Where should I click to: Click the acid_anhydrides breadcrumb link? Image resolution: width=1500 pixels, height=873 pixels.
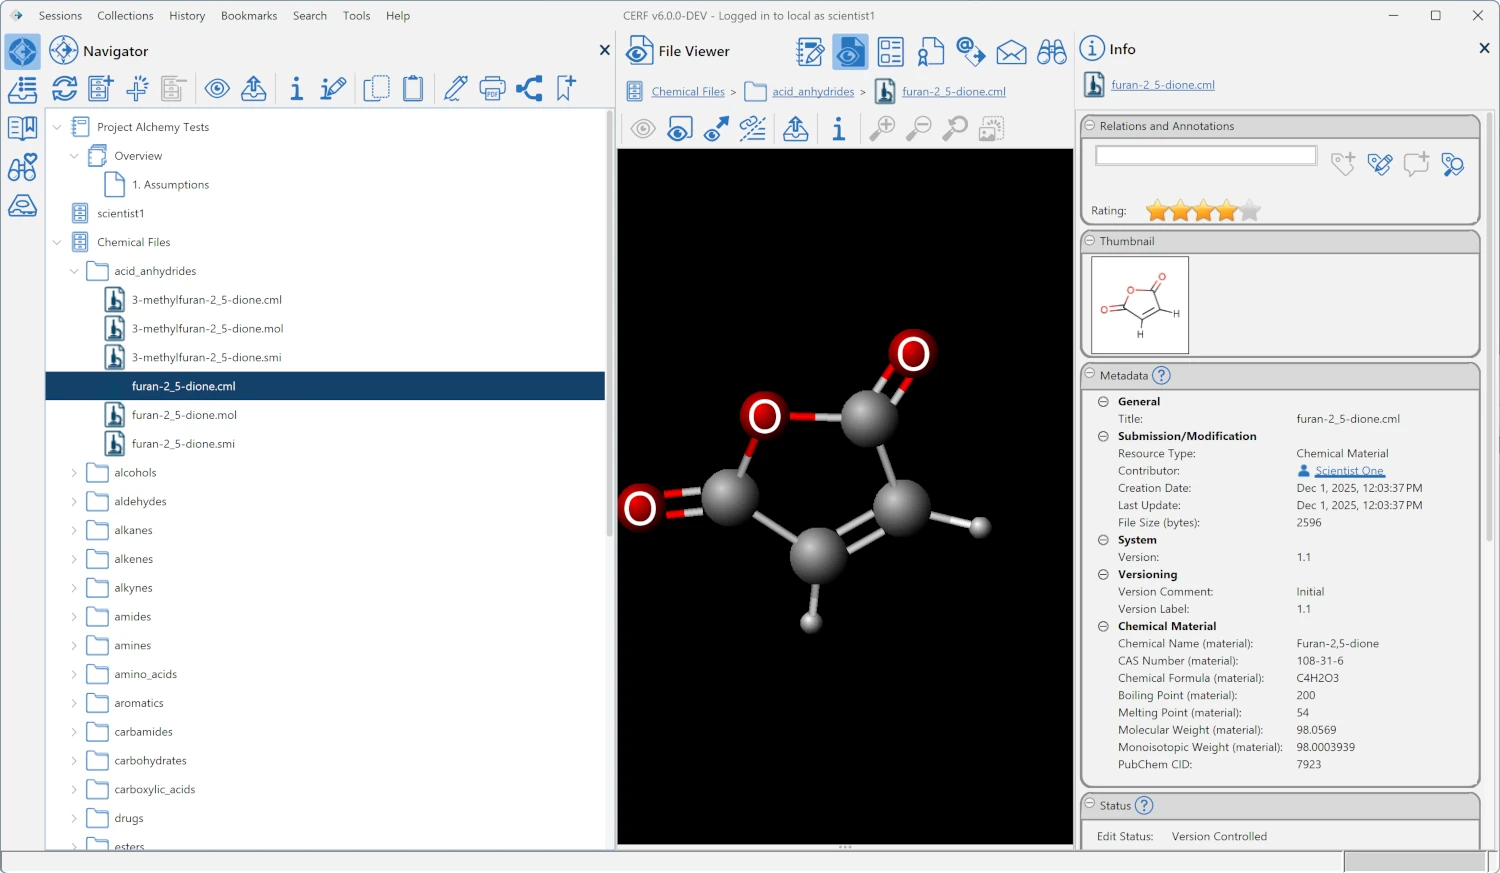coord(813,92)
